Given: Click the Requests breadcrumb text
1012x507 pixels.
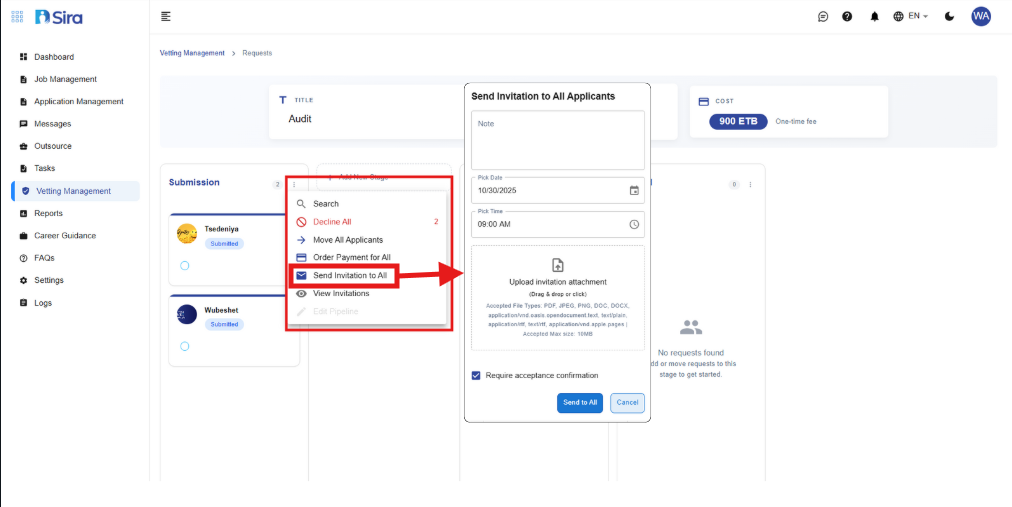Looking at the screenshot, I should click(x=258, y=53).
